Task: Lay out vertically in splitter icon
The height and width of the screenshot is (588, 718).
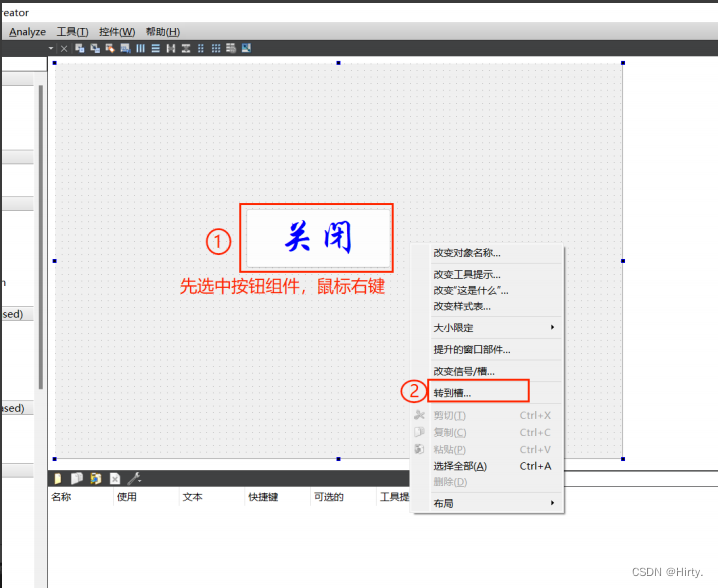Action: click(x=186, y=48)
